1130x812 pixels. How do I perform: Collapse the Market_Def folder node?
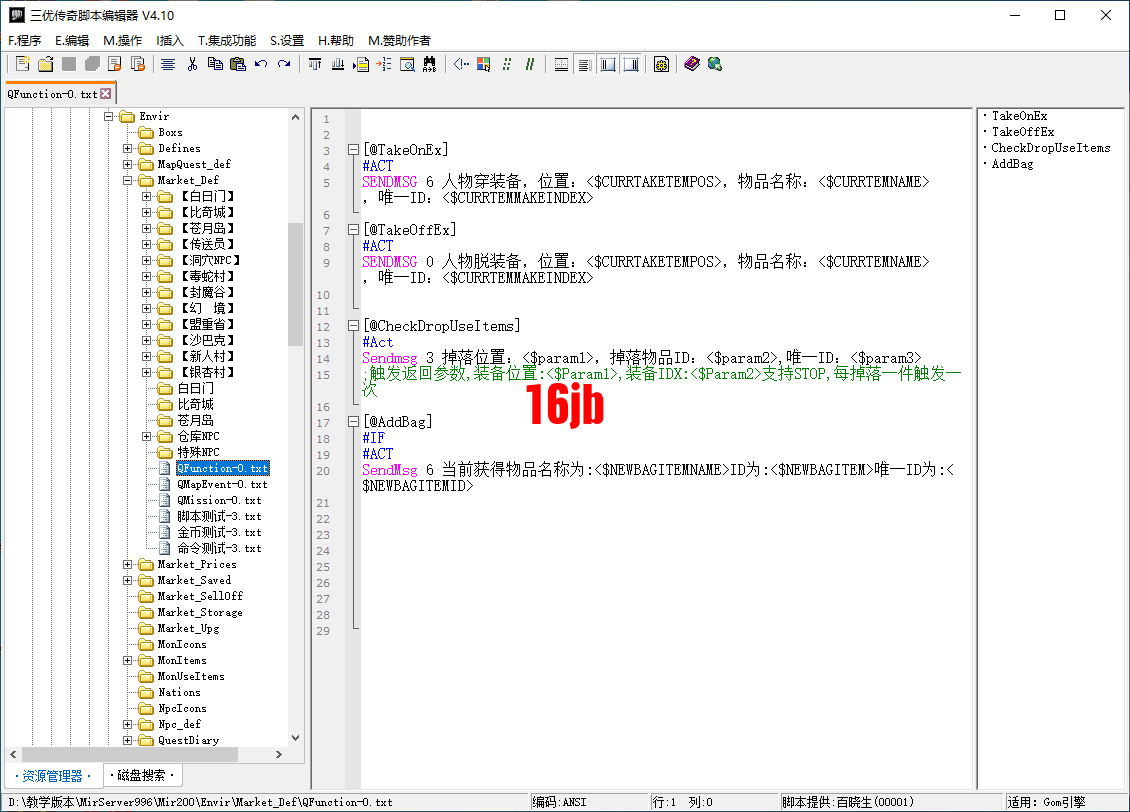coord(128,180)
